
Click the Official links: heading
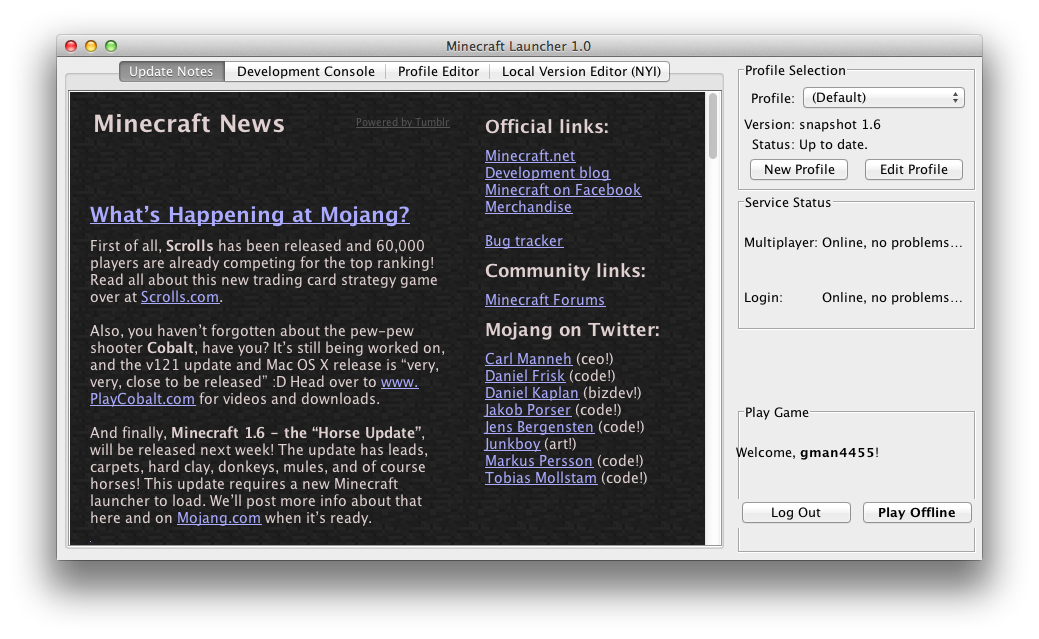click(547, 127)
